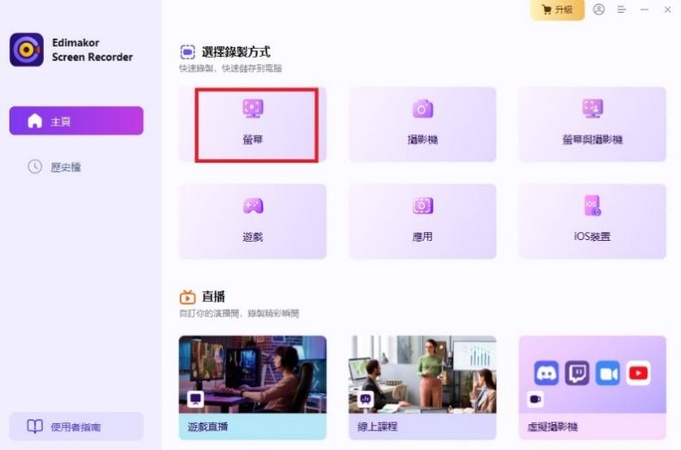Click the camera badge on 虛擬攝影機 card
The width and height of the screenshot is (681, 450).
(x=535, y=399)
